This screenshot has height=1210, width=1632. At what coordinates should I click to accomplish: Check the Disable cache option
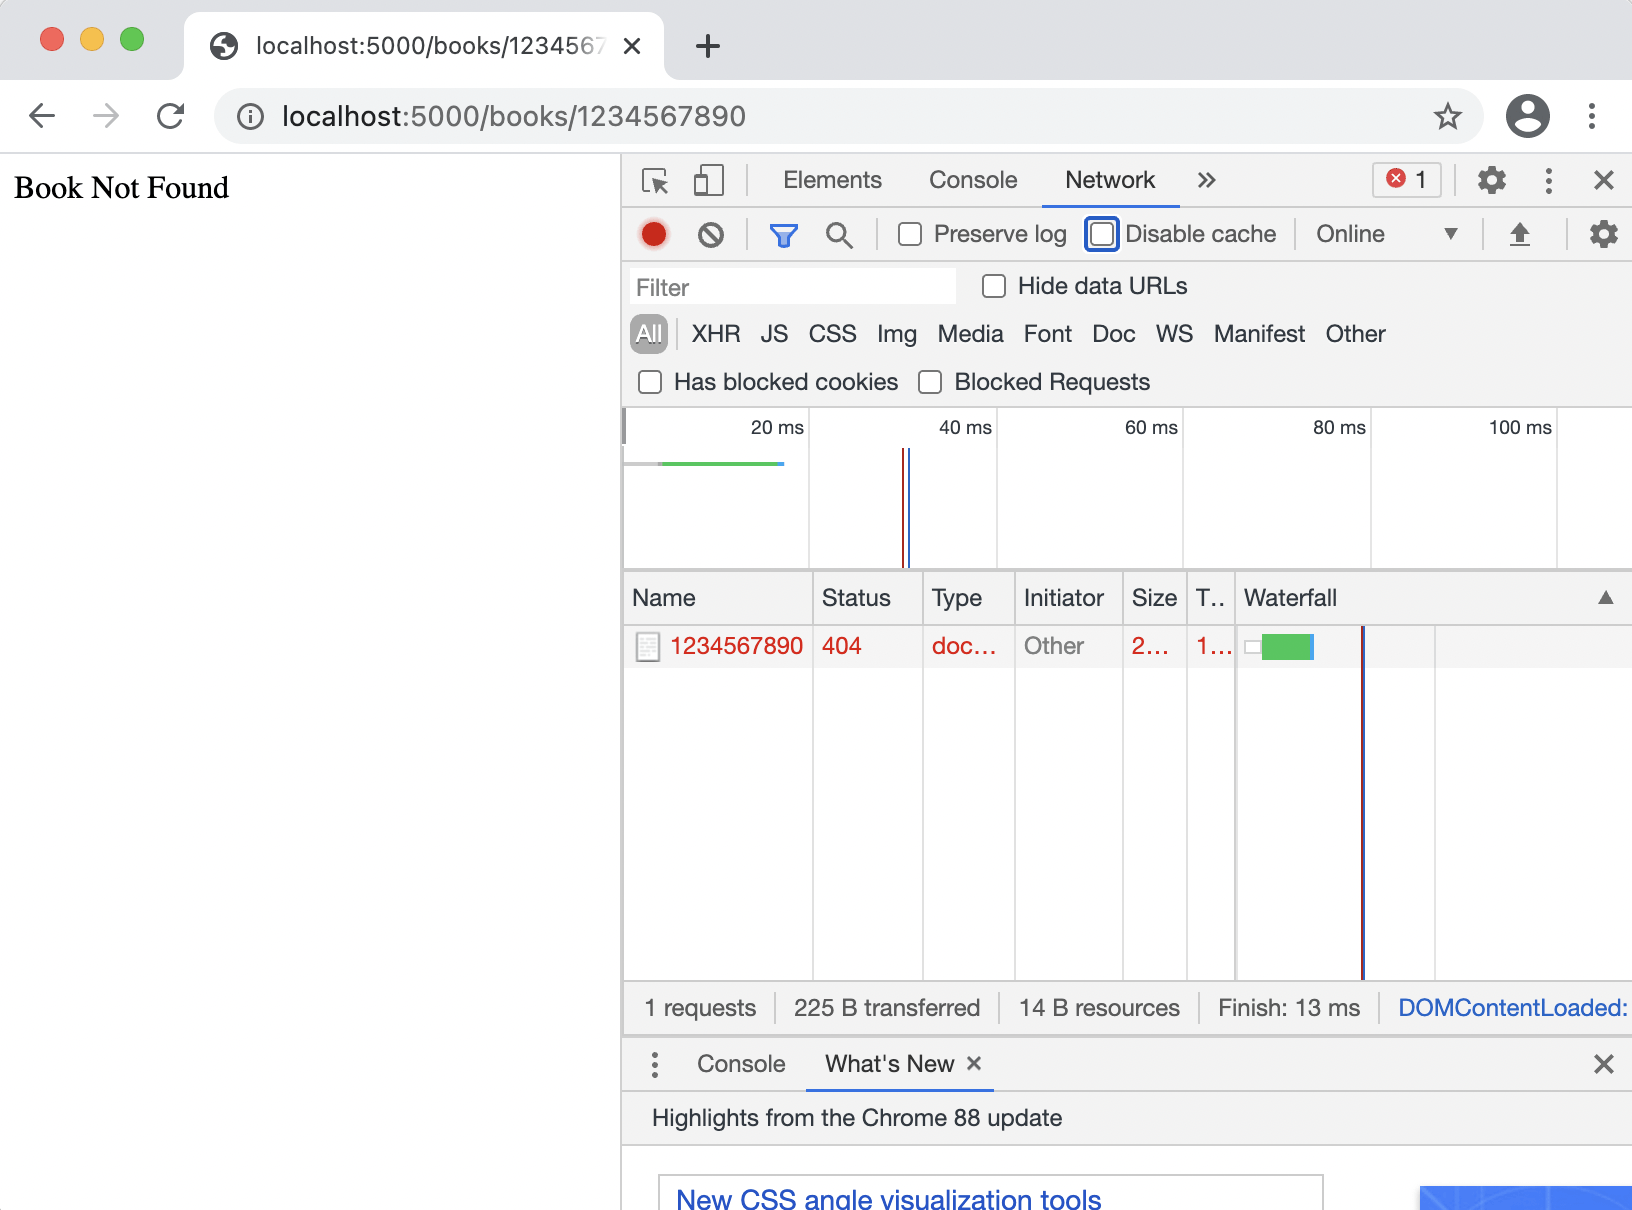[x=1102, y=234]
